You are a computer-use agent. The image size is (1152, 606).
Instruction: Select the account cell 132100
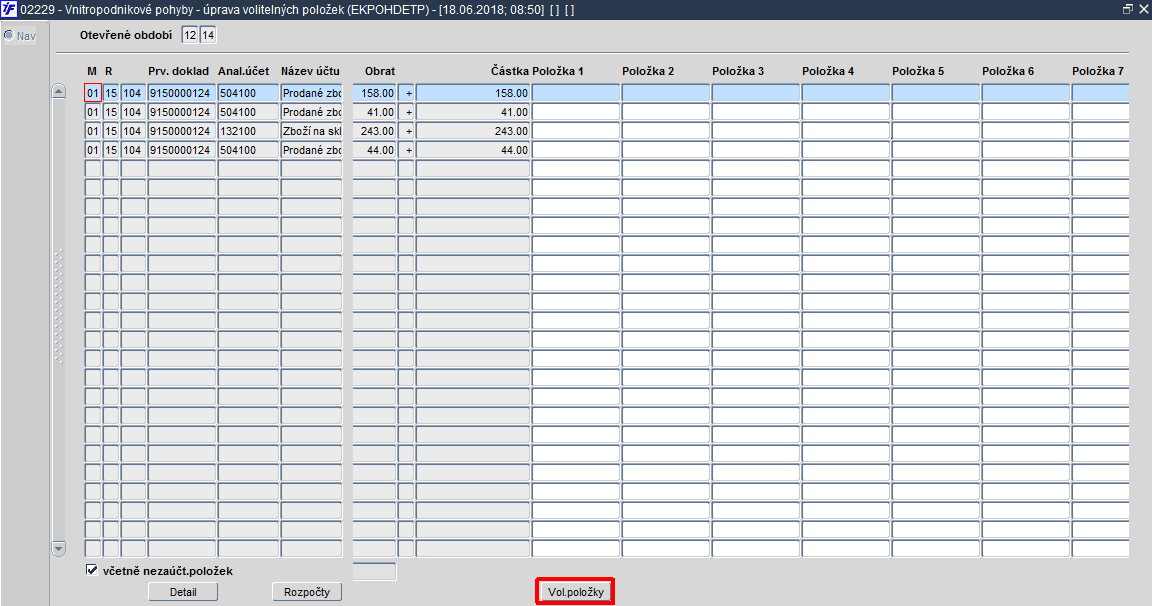(248, 131)
